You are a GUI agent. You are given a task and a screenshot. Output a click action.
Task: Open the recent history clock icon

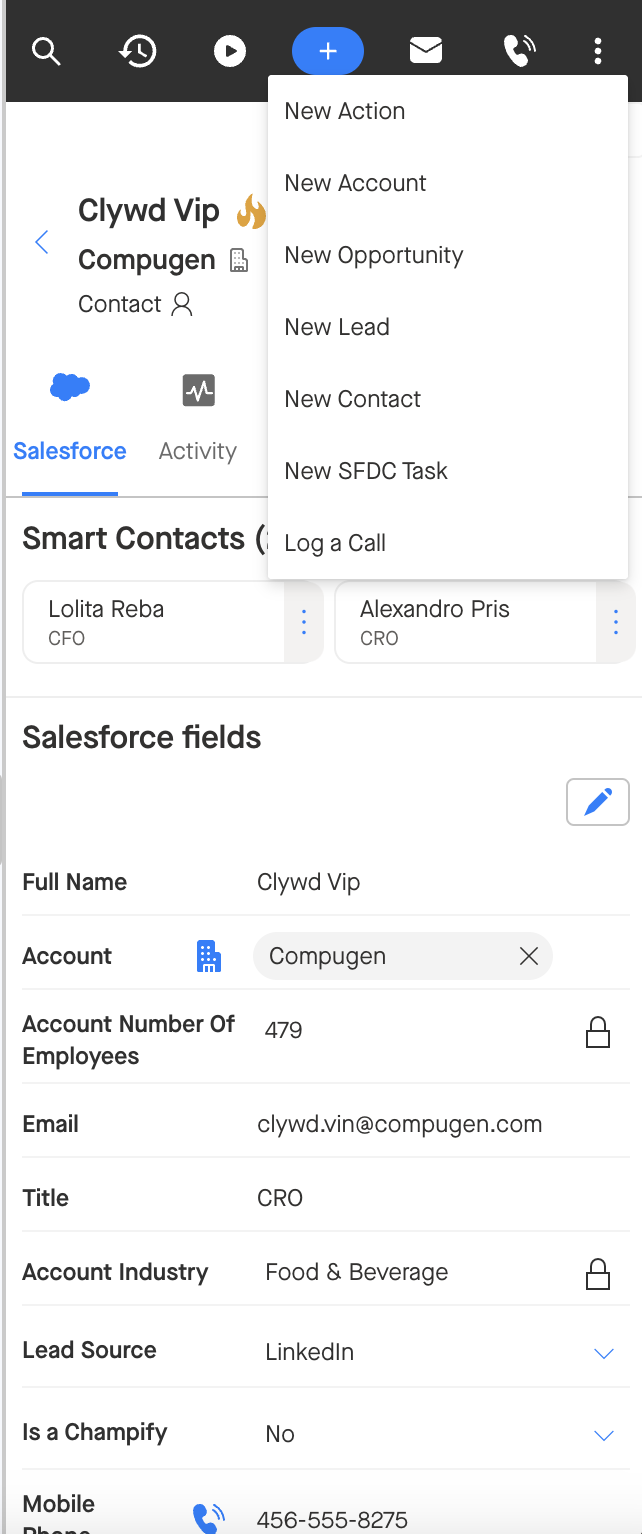coord(138,51)
